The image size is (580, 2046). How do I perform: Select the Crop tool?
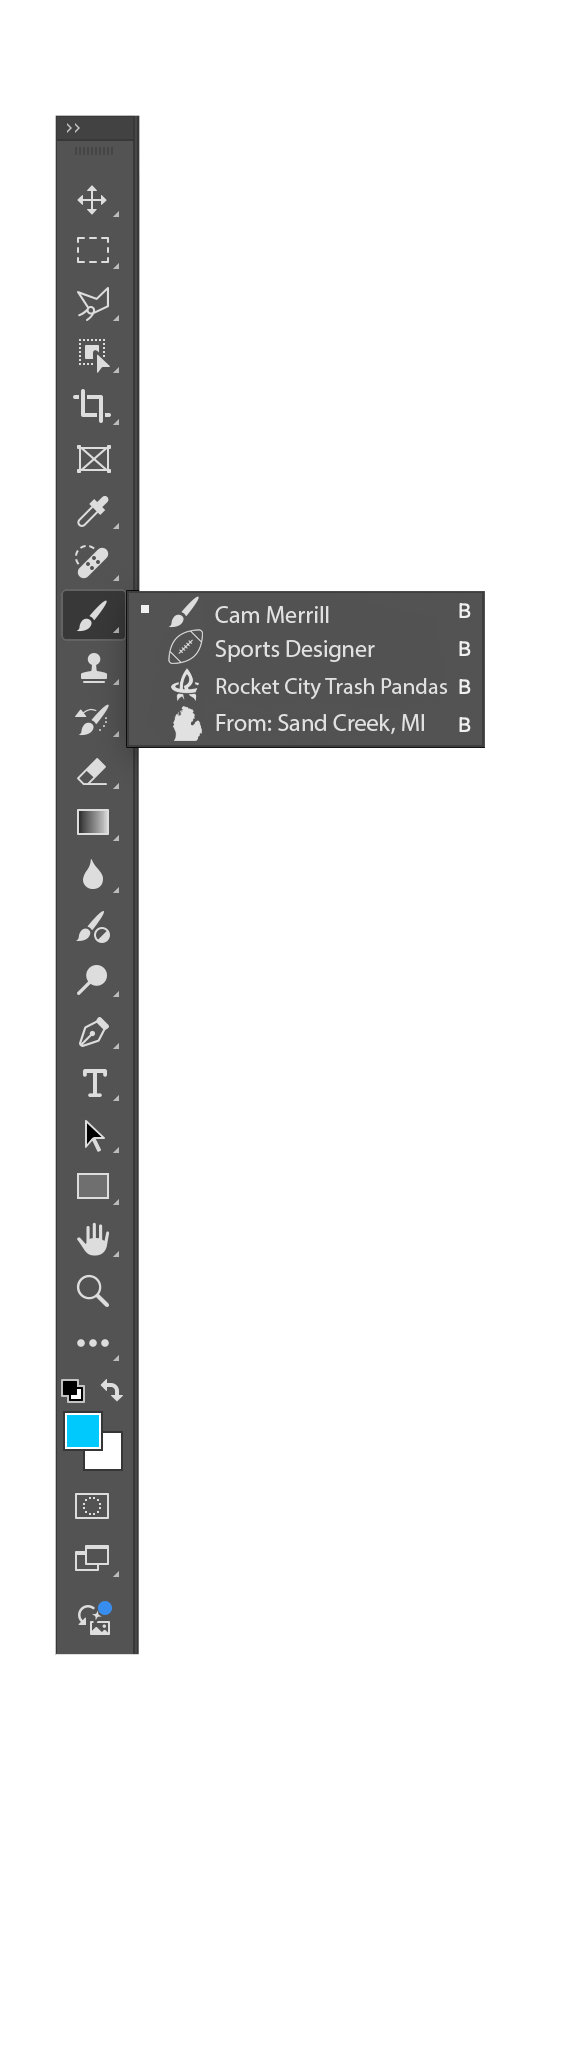[92, 405]
